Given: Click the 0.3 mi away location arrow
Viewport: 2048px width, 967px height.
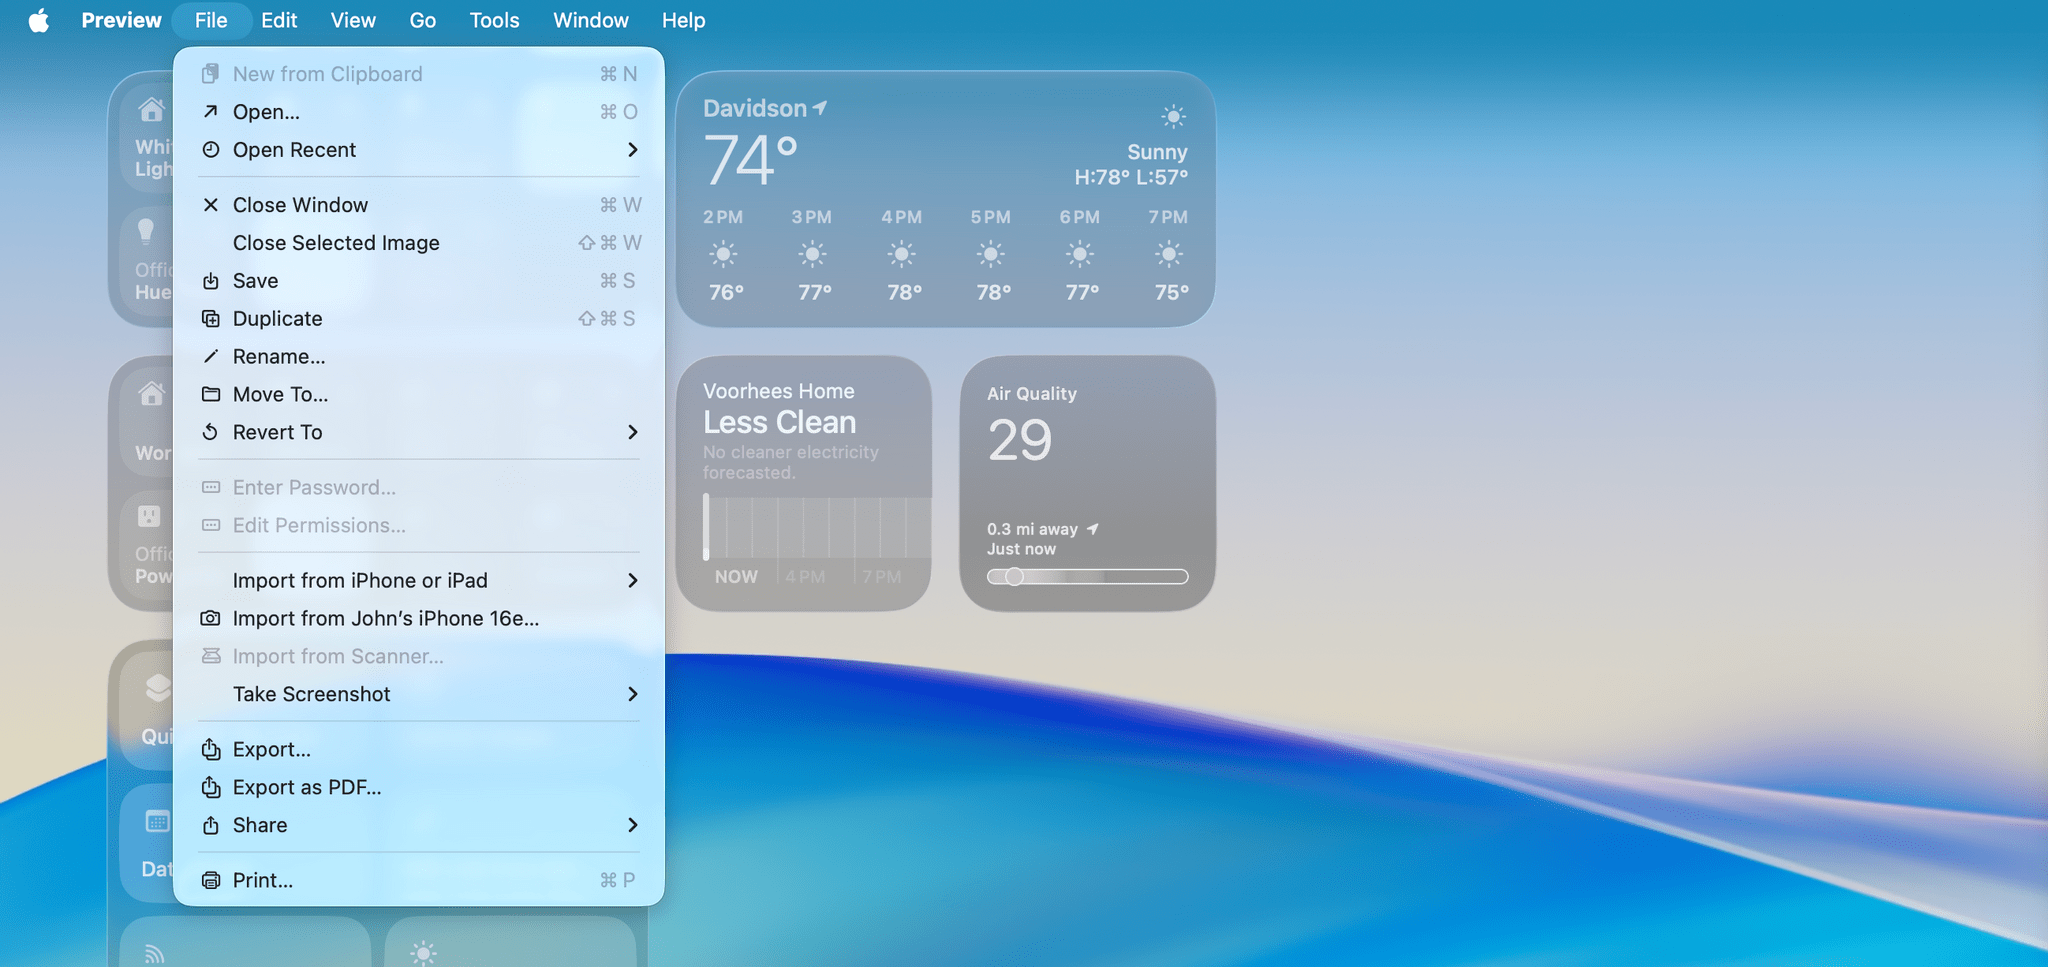Looking at the screenshot, I should [1093, 529].
